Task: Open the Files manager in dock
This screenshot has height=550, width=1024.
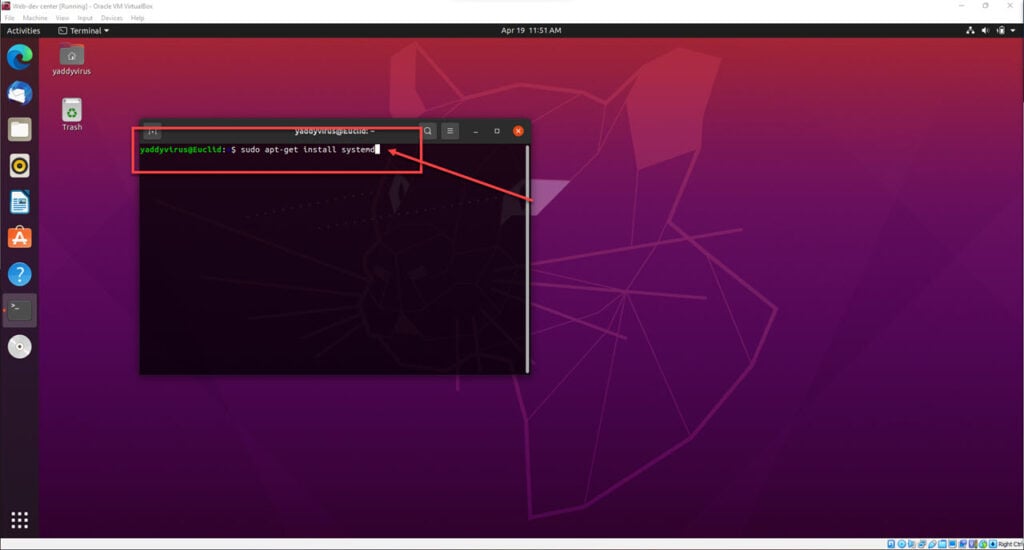Action: [x=20, y=129]
